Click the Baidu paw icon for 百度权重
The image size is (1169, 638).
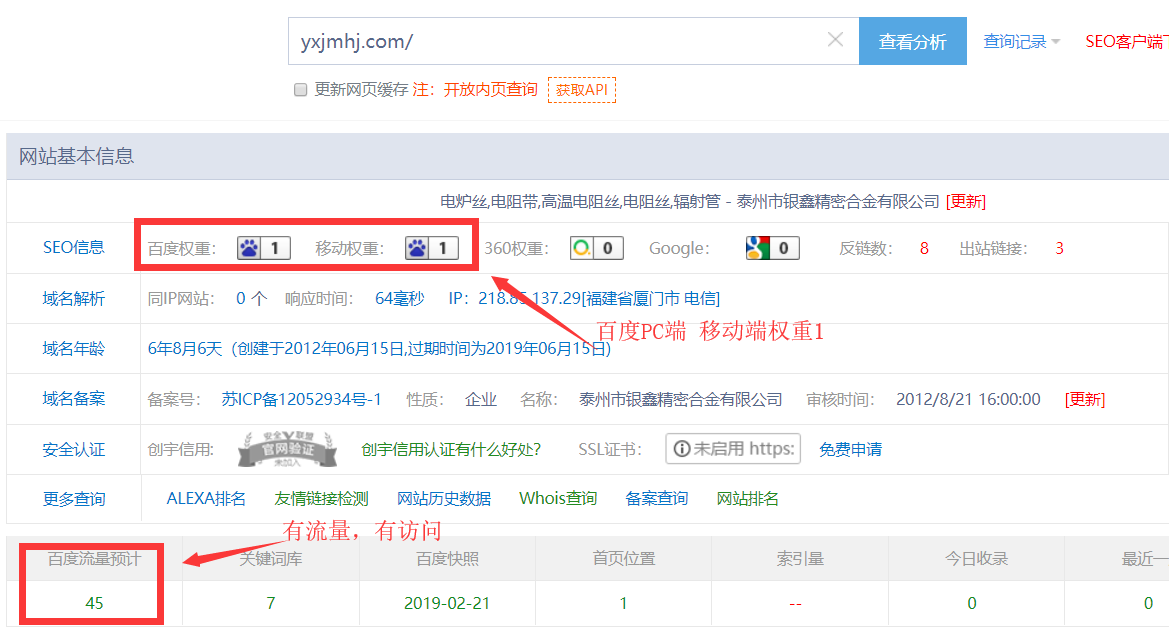point(249,248)
